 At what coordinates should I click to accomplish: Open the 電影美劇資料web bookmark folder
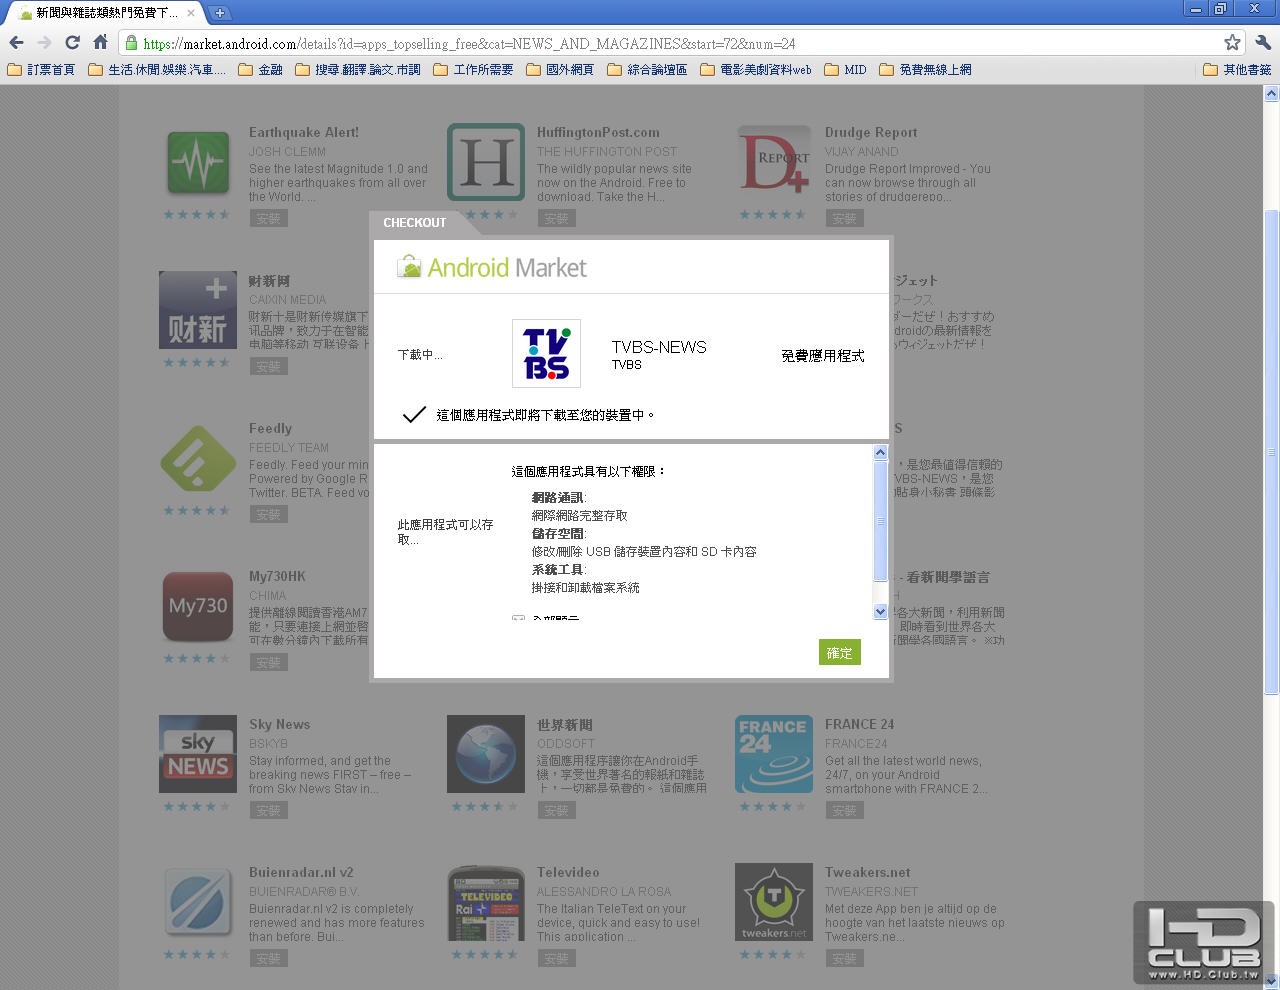pos(756,70)
